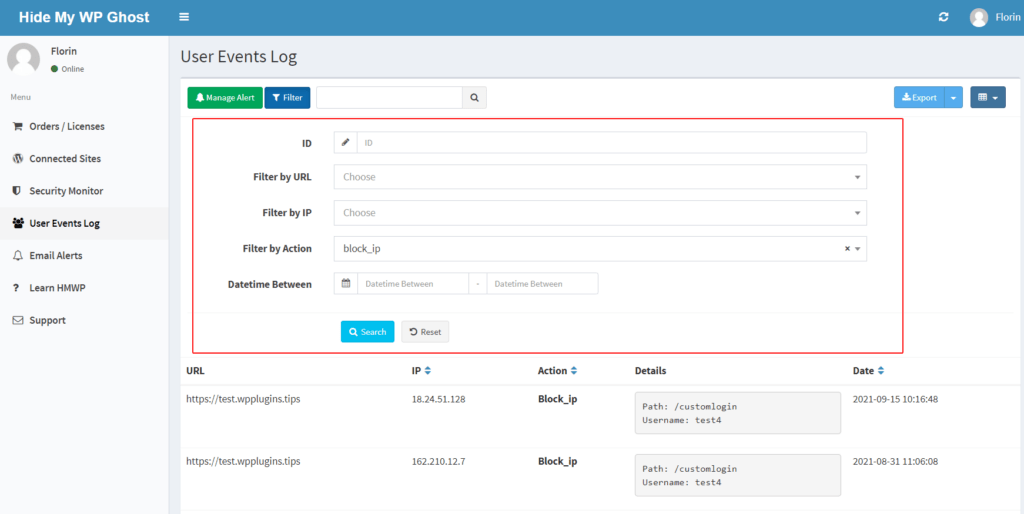Viewport: 1024px width, 514px height.
Task: Click the hamburger menu toggle icon
Action: [184, 17]
